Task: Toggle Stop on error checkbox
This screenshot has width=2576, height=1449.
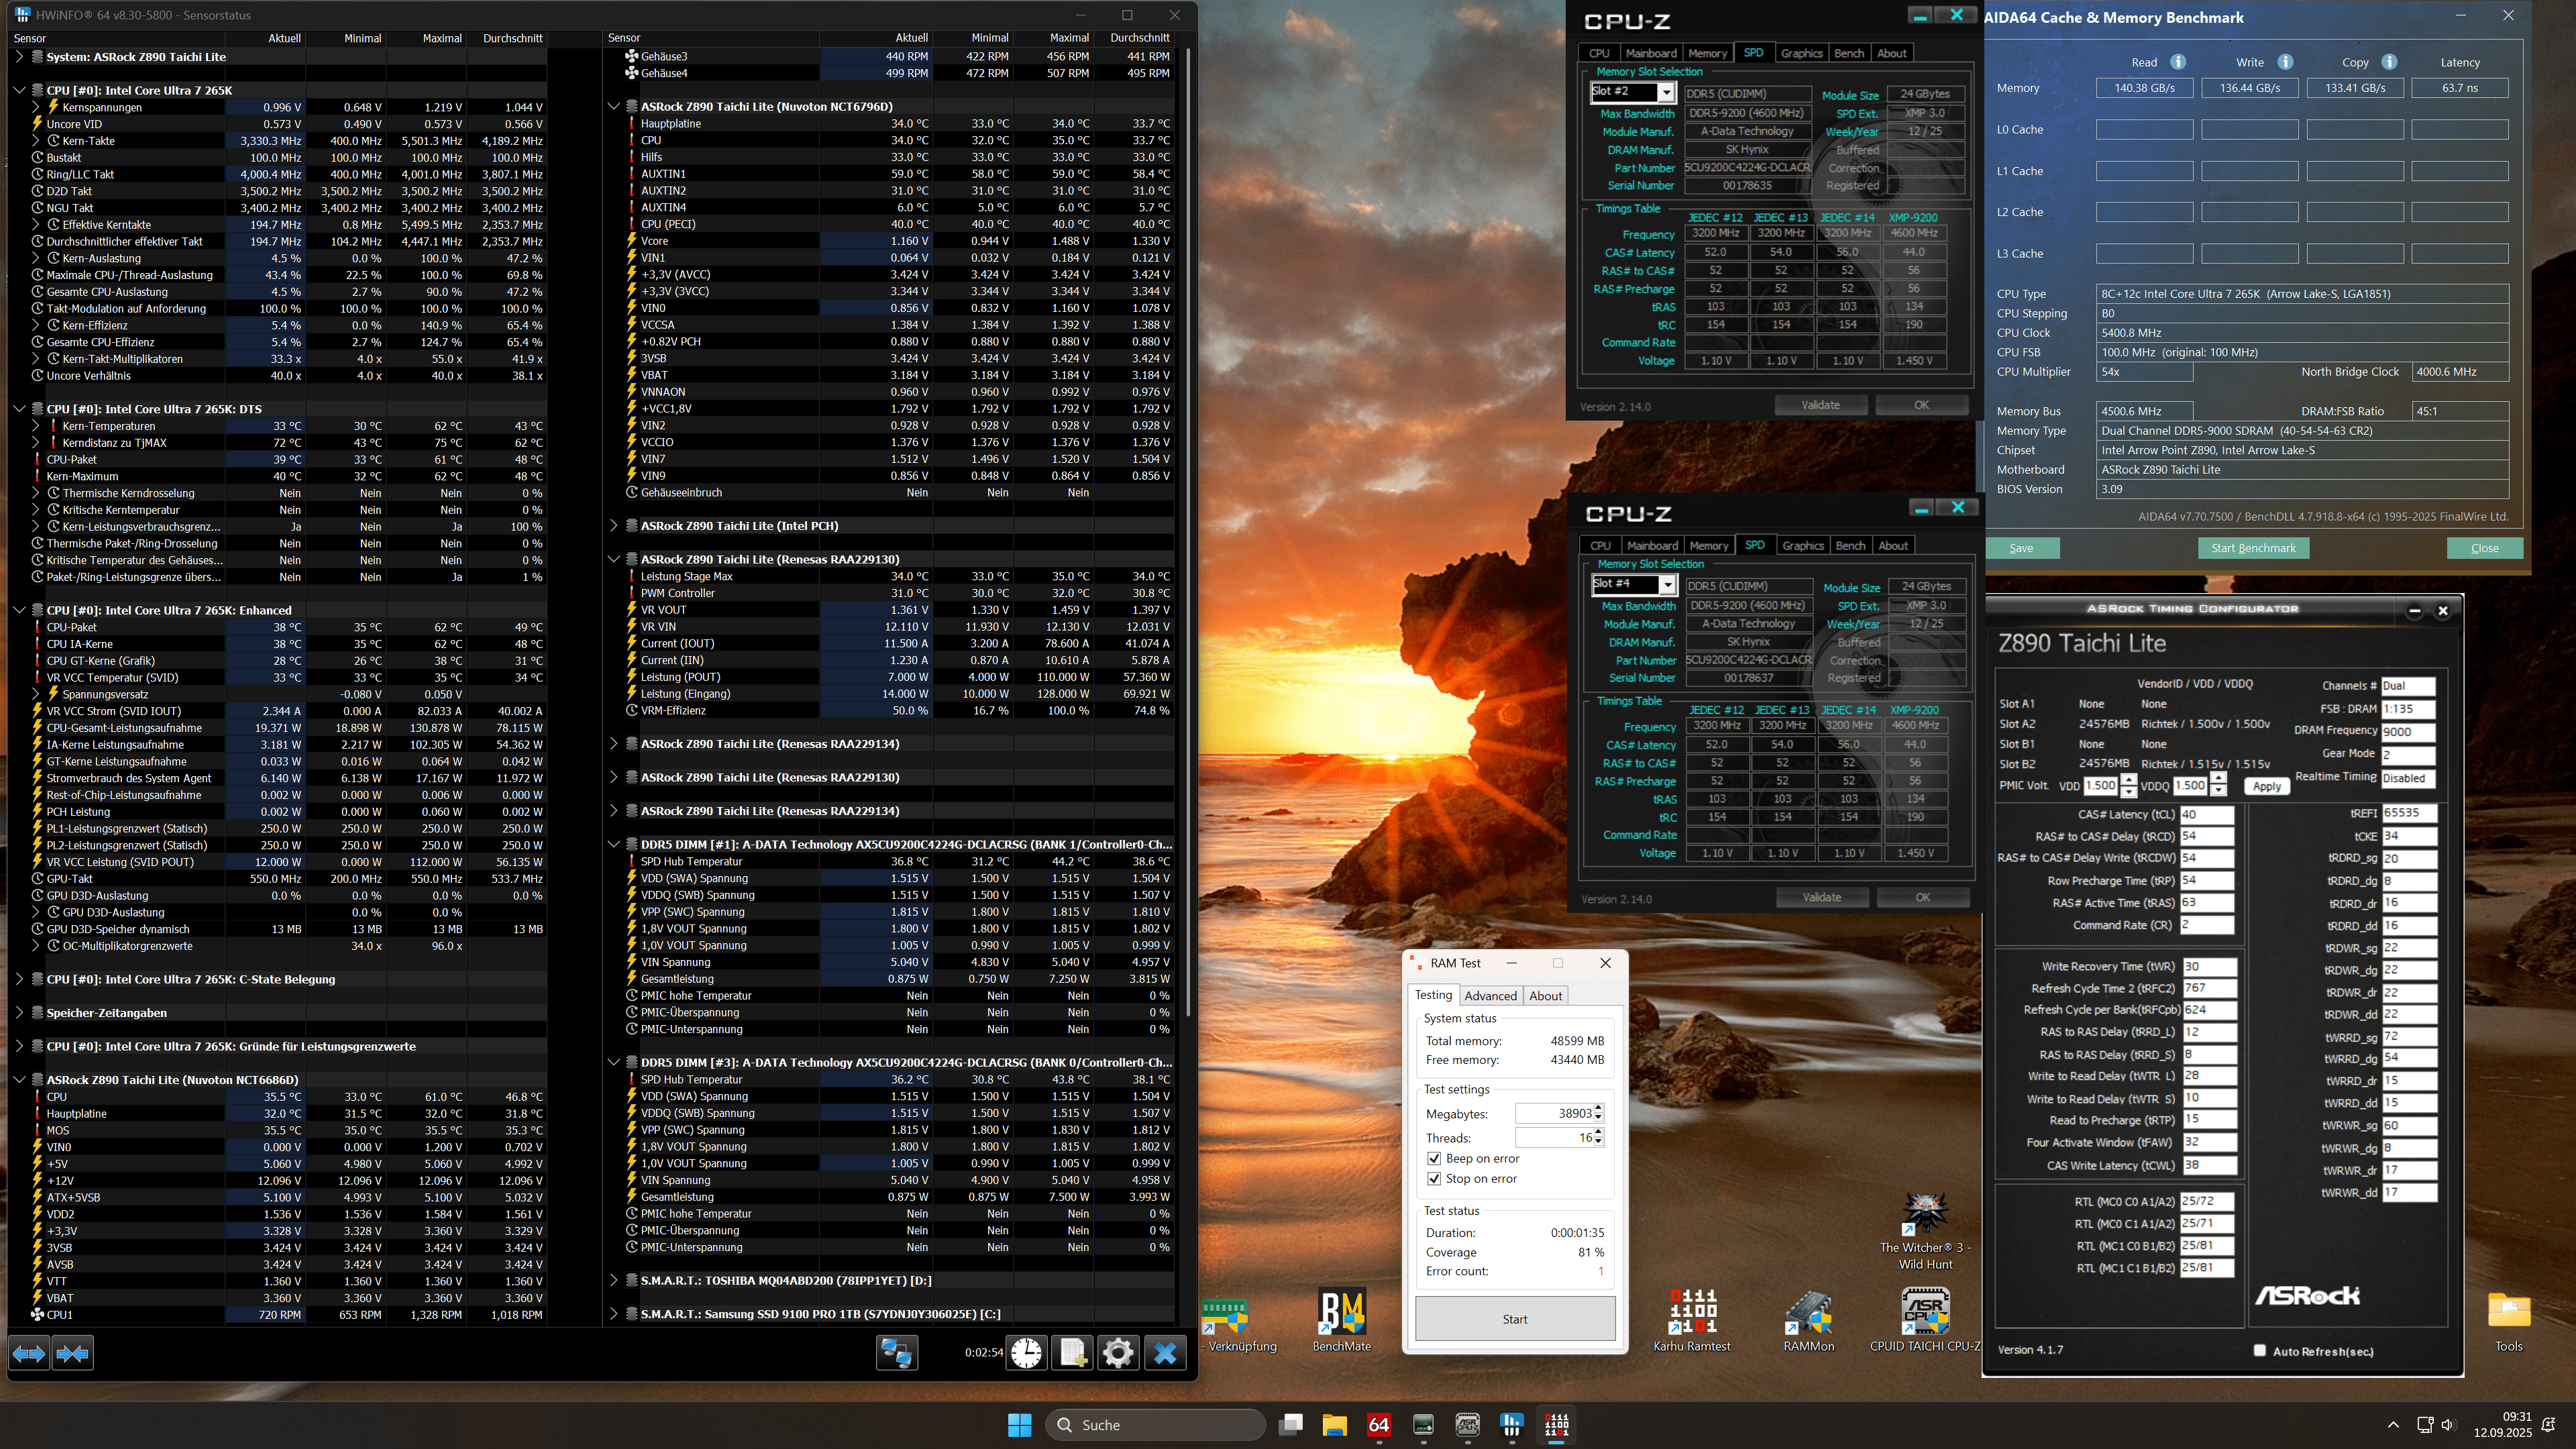Action: pyautogui.click(x=1435, y=1178)
